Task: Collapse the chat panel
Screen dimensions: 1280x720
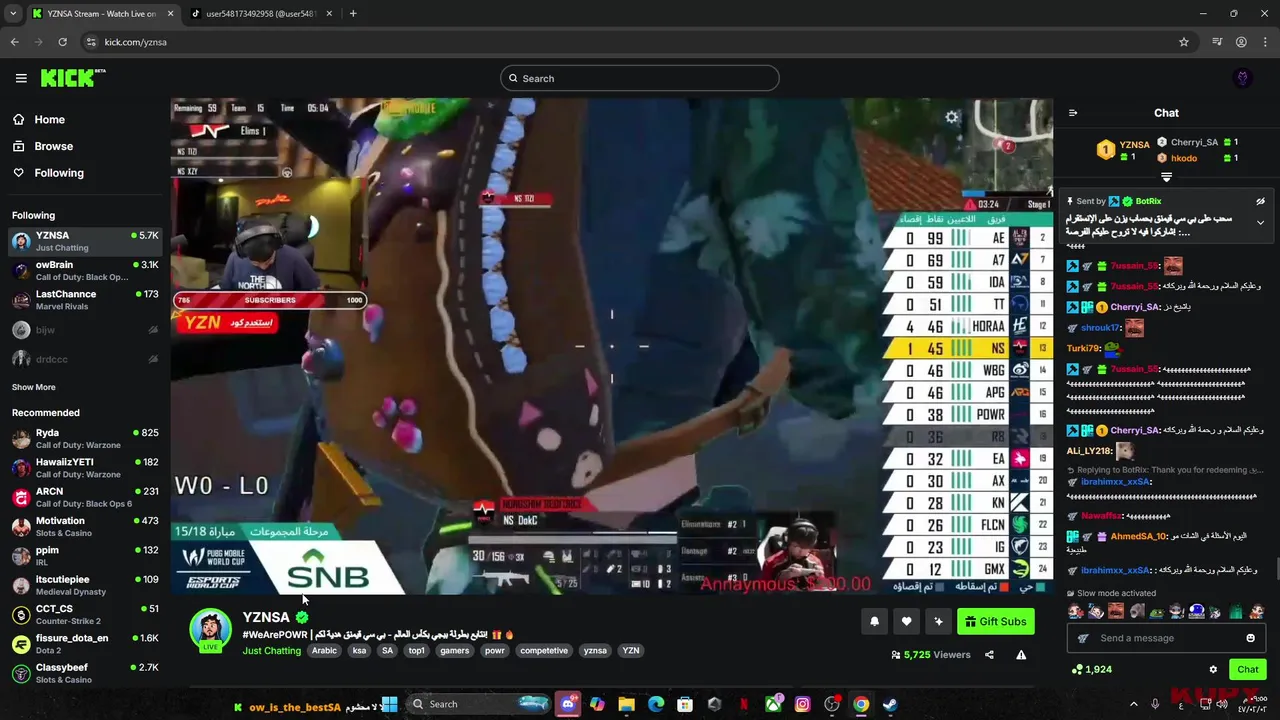Action: [x=1073, y=113]
